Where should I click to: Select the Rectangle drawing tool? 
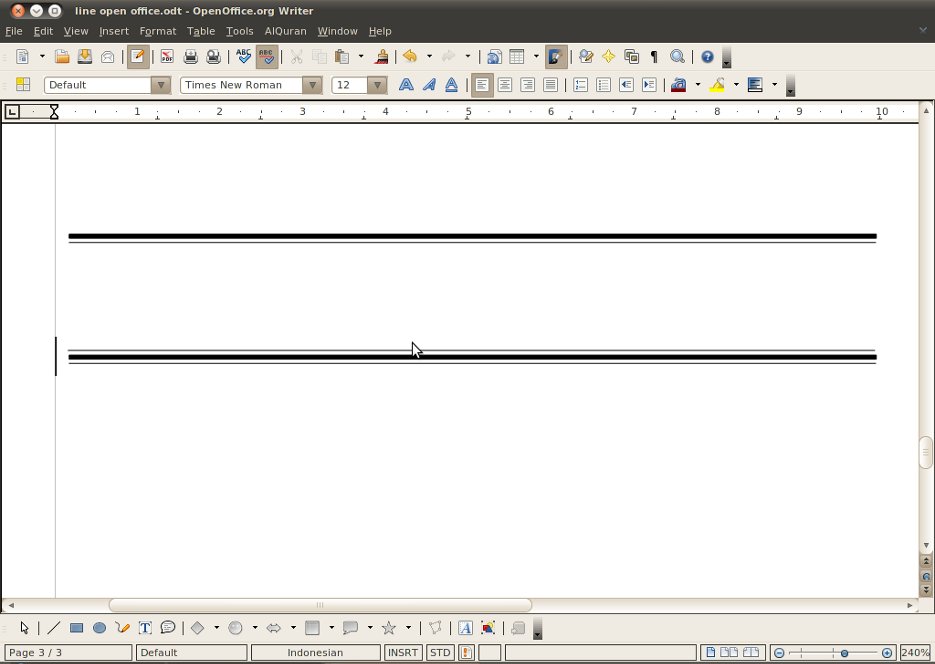tap(76, 628)
